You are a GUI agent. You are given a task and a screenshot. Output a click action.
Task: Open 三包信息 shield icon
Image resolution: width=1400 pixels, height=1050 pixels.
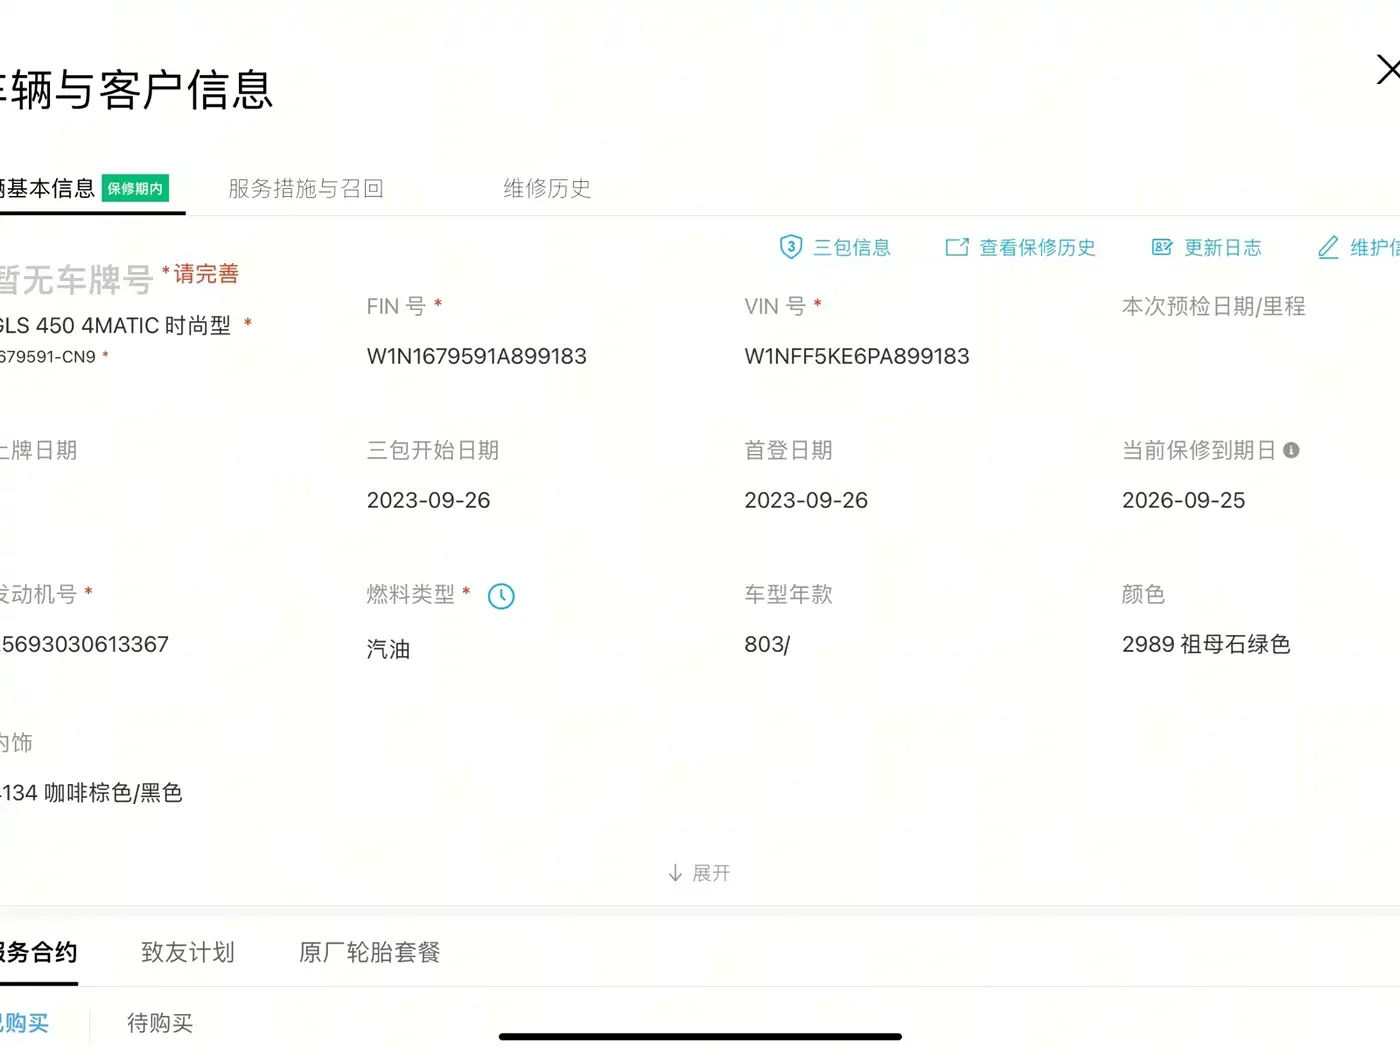(x=790, y=247)
